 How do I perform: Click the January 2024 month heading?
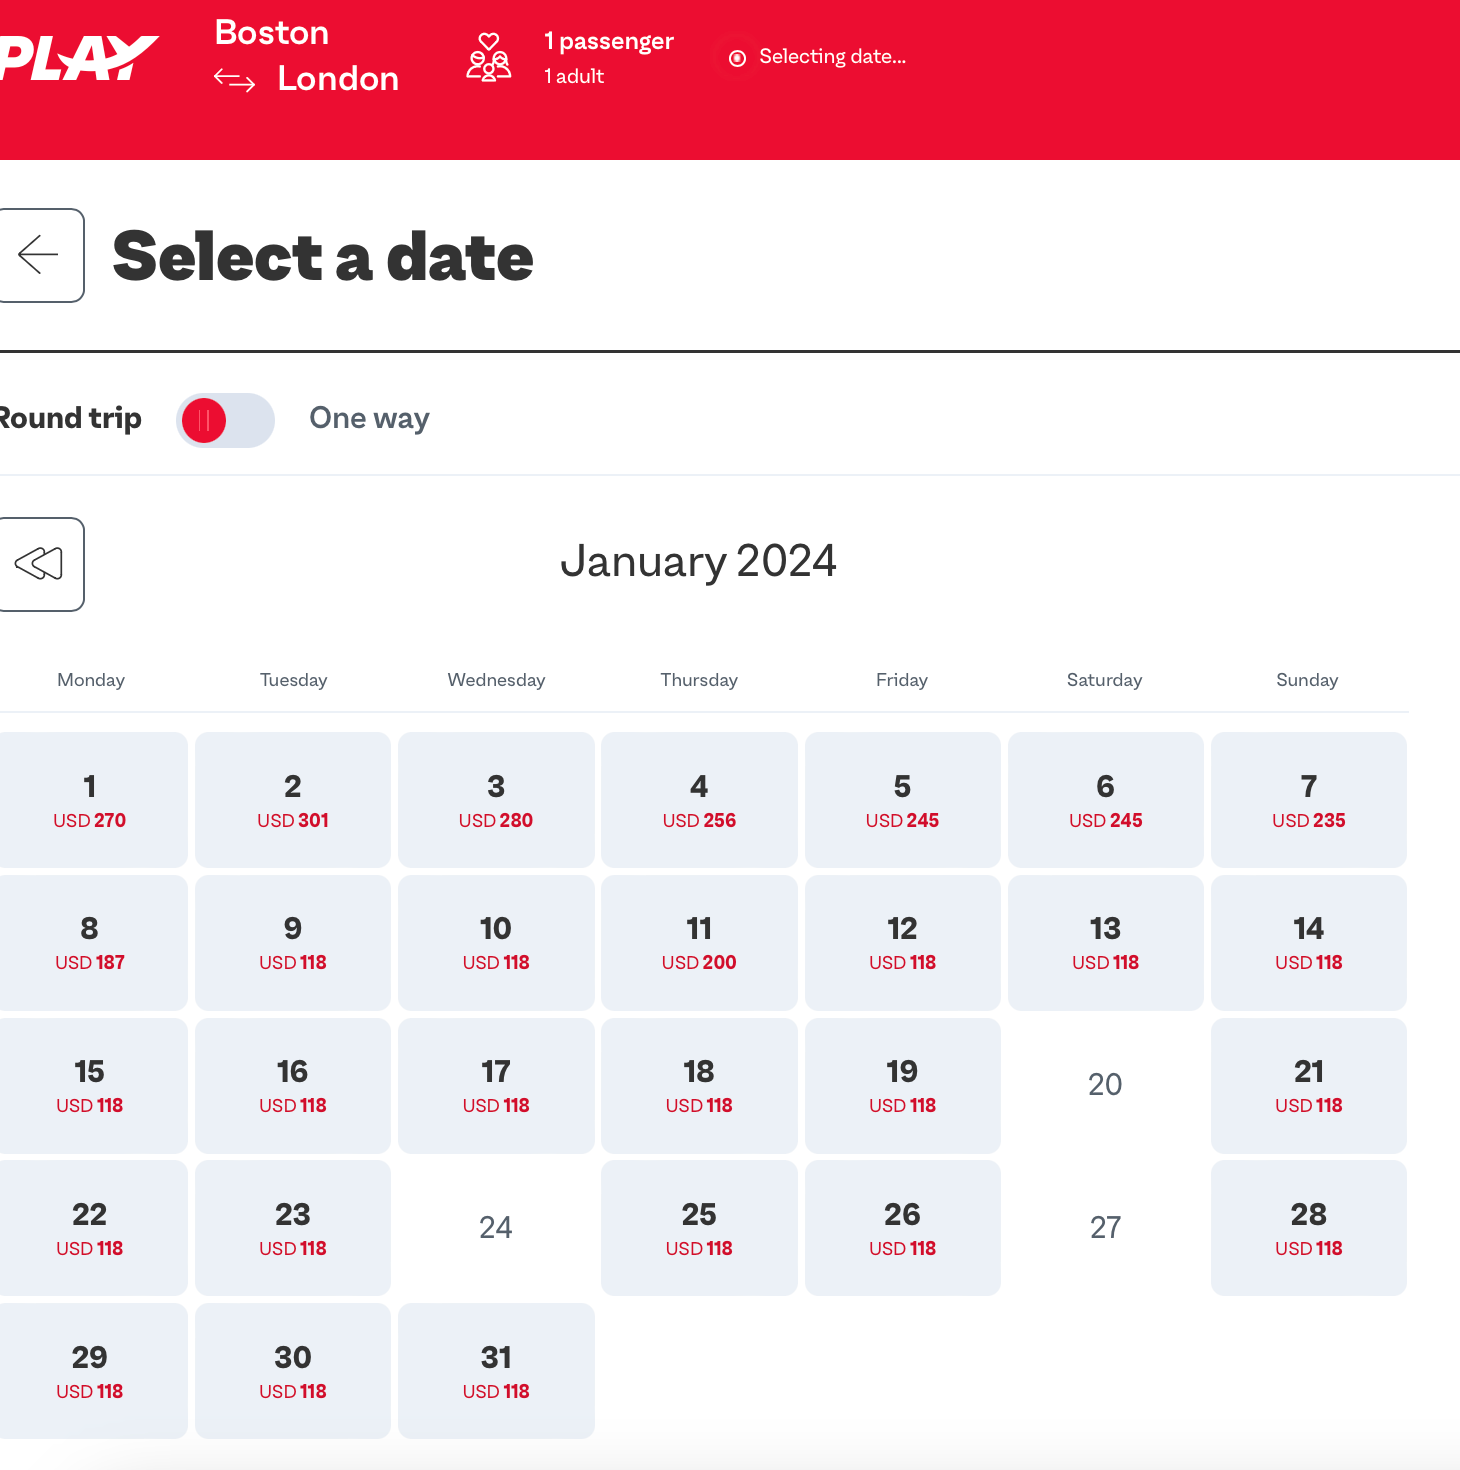[698, 561]
